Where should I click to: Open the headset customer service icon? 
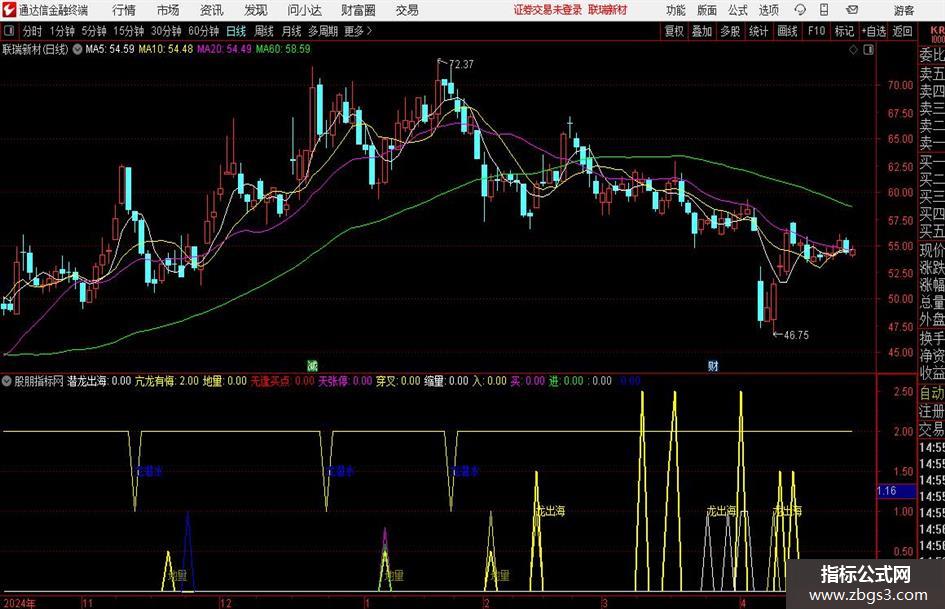click(800, 10)
